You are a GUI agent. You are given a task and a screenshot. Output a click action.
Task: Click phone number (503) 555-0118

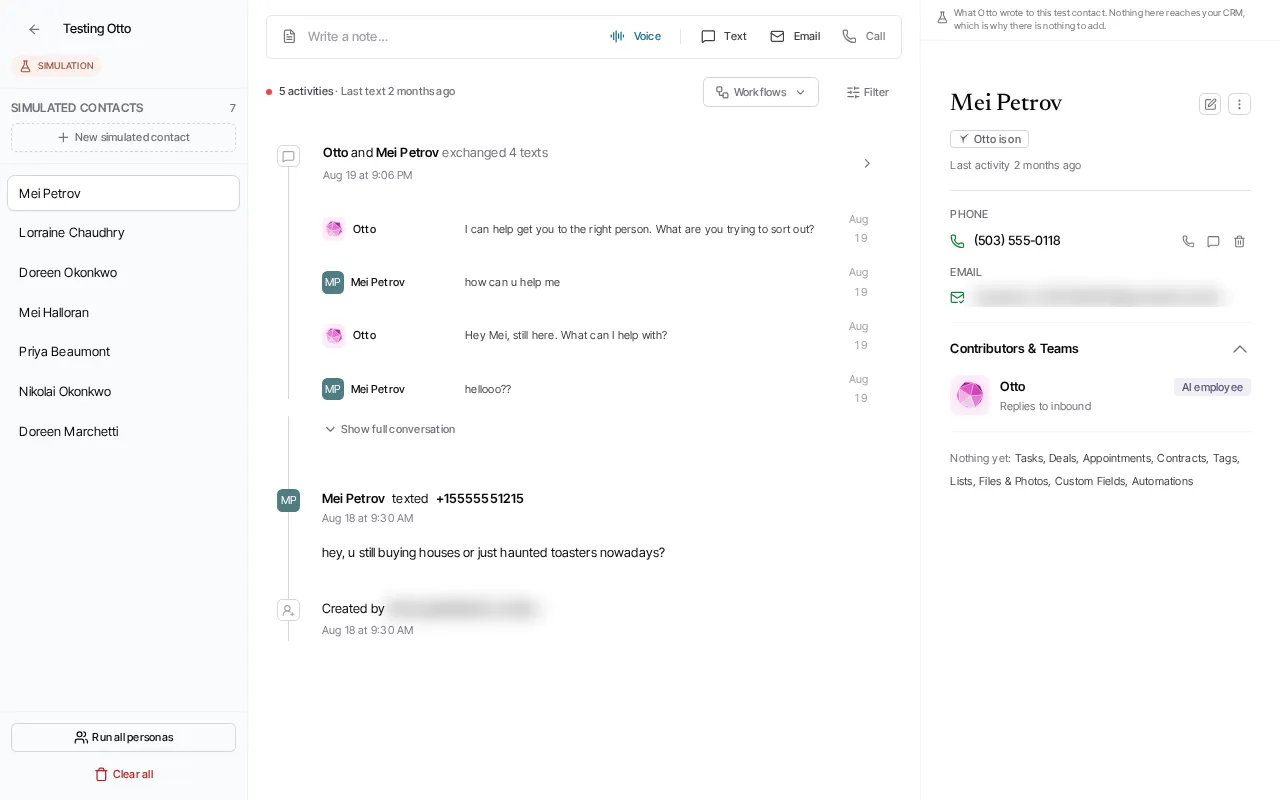click(1017, 241)
